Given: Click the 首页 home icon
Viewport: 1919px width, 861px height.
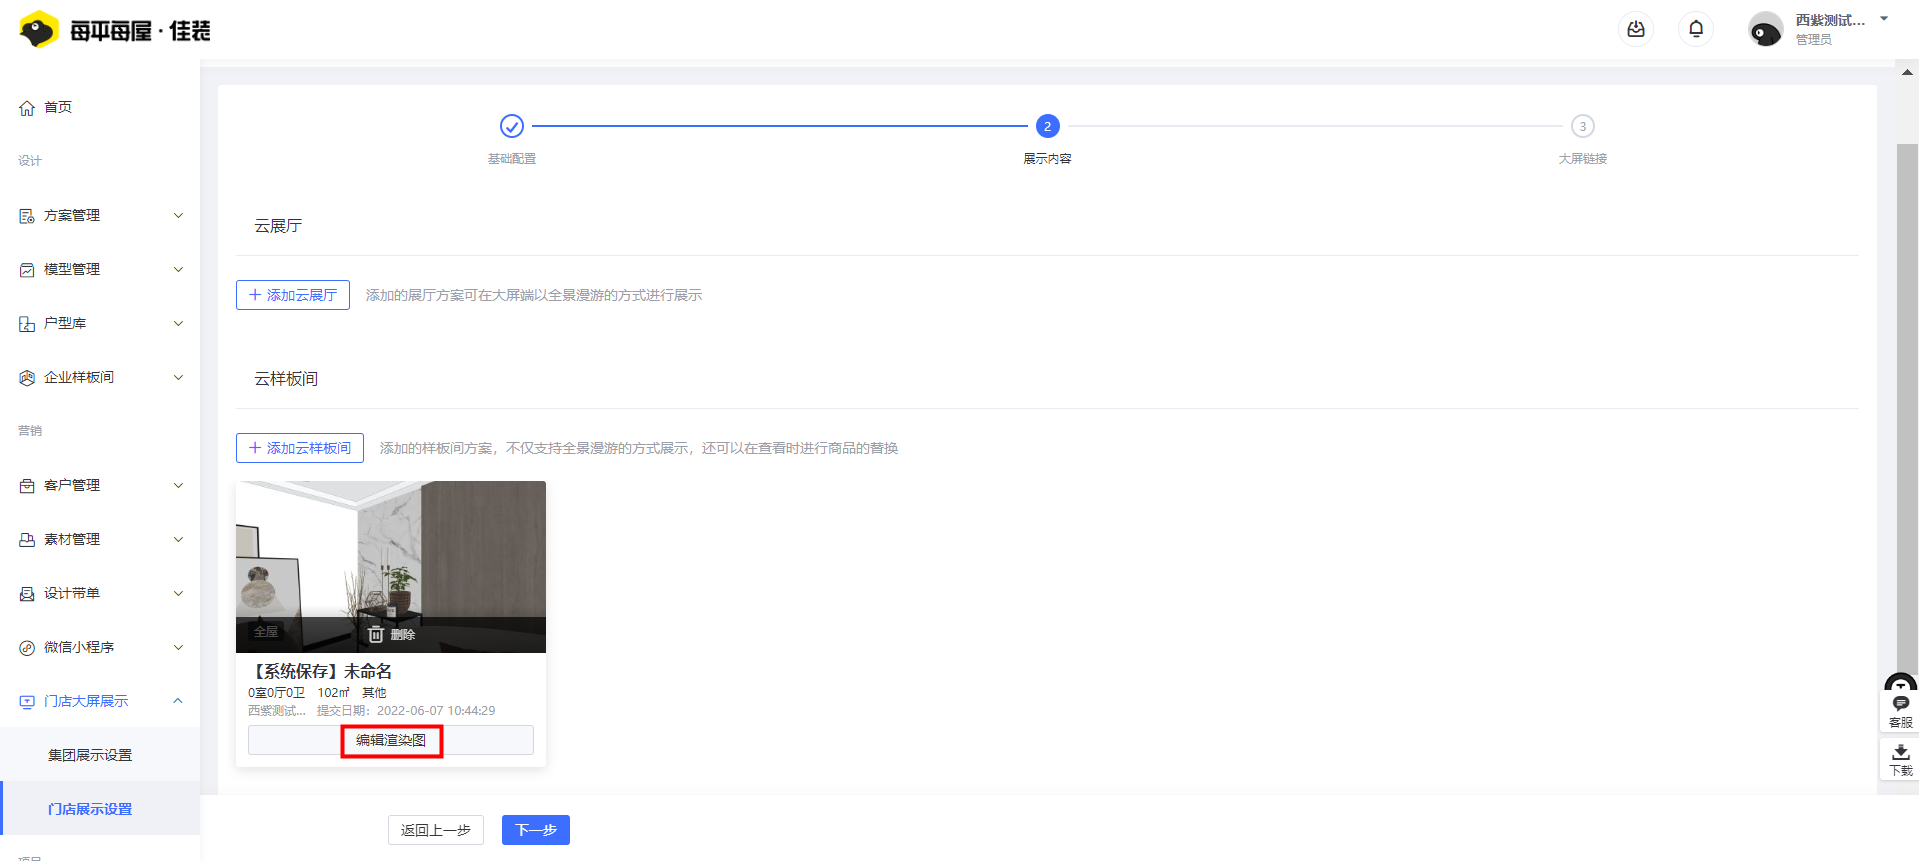Looking at the screenshot, I should pos(27,108).
